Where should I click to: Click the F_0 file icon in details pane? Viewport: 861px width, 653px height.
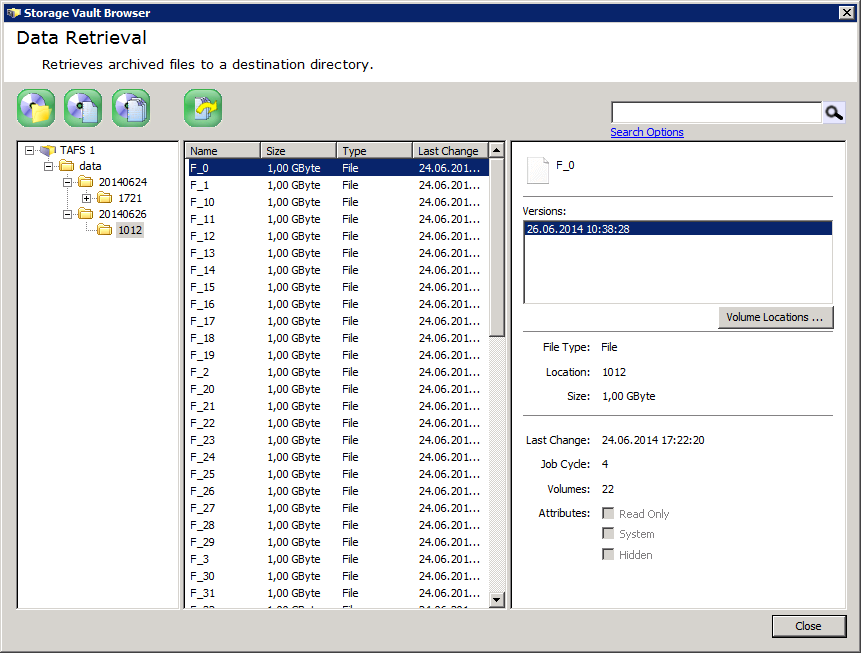pyautogui.click(x=538, y=170)
